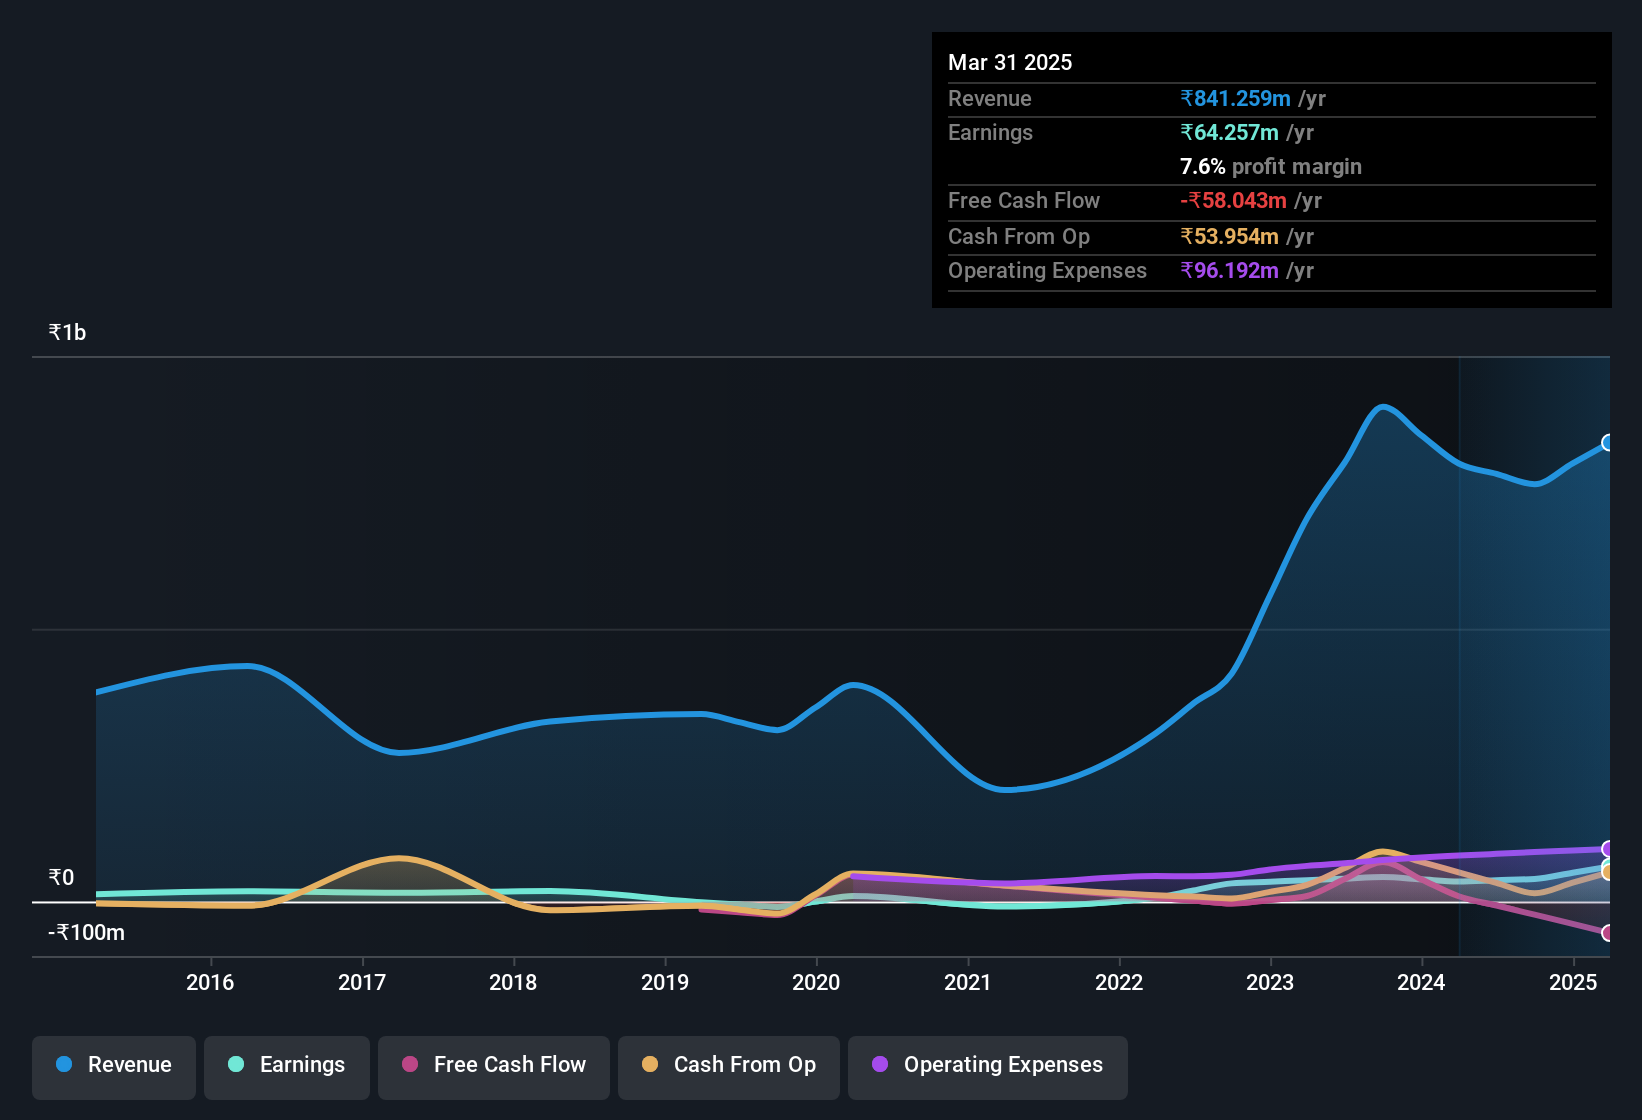The height and width of the screenshot is (1120, 1642).
Task: Click the ₹1b axis label
Action: coord(65,331)
